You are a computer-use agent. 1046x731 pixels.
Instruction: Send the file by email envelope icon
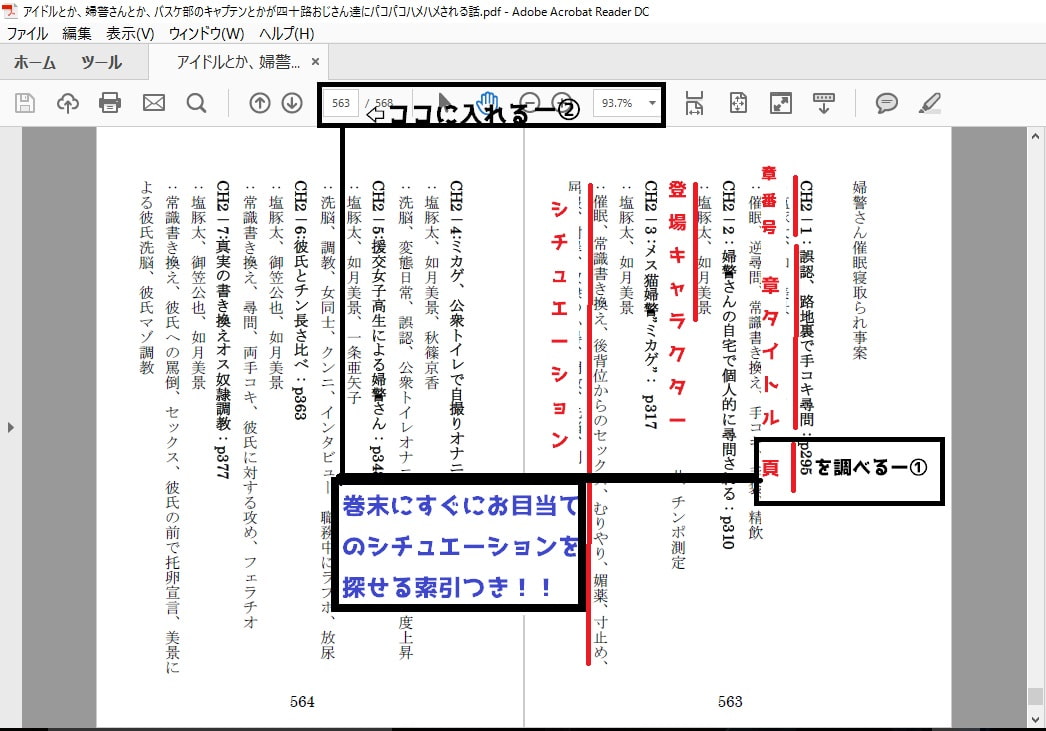click(x=153, y=103)
